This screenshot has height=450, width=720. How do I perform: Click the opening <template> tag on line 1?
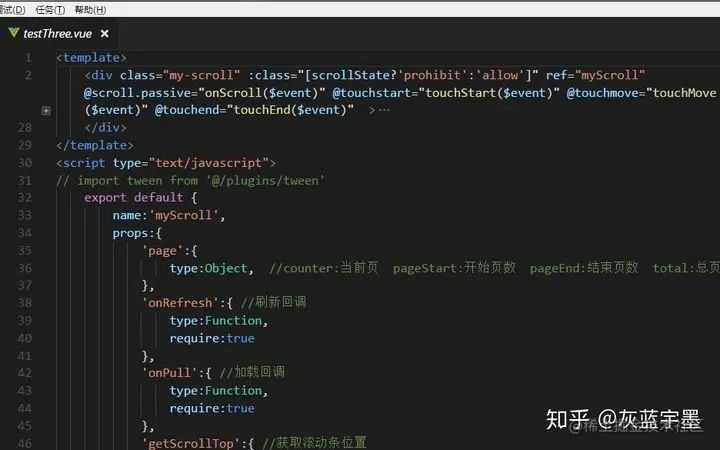tap(91, 57)
